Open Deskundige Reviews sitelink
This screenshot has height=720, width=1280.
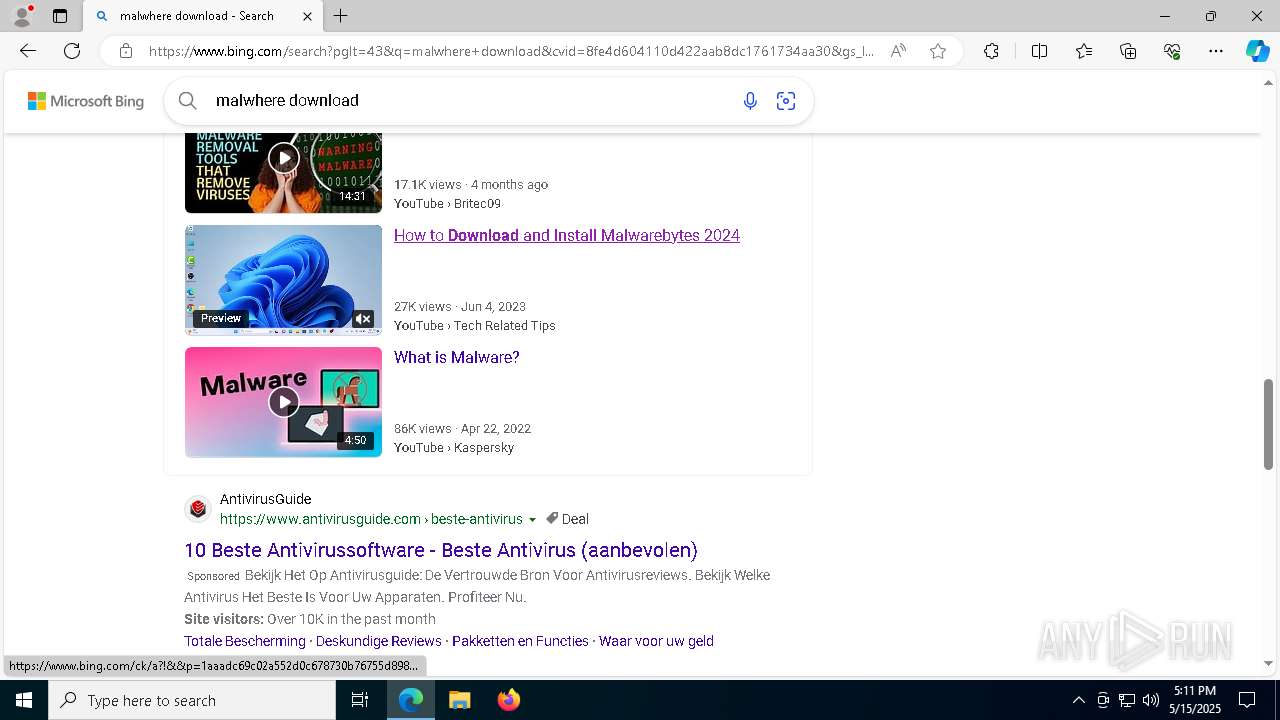pyautogui.click(x=379, y=641)
